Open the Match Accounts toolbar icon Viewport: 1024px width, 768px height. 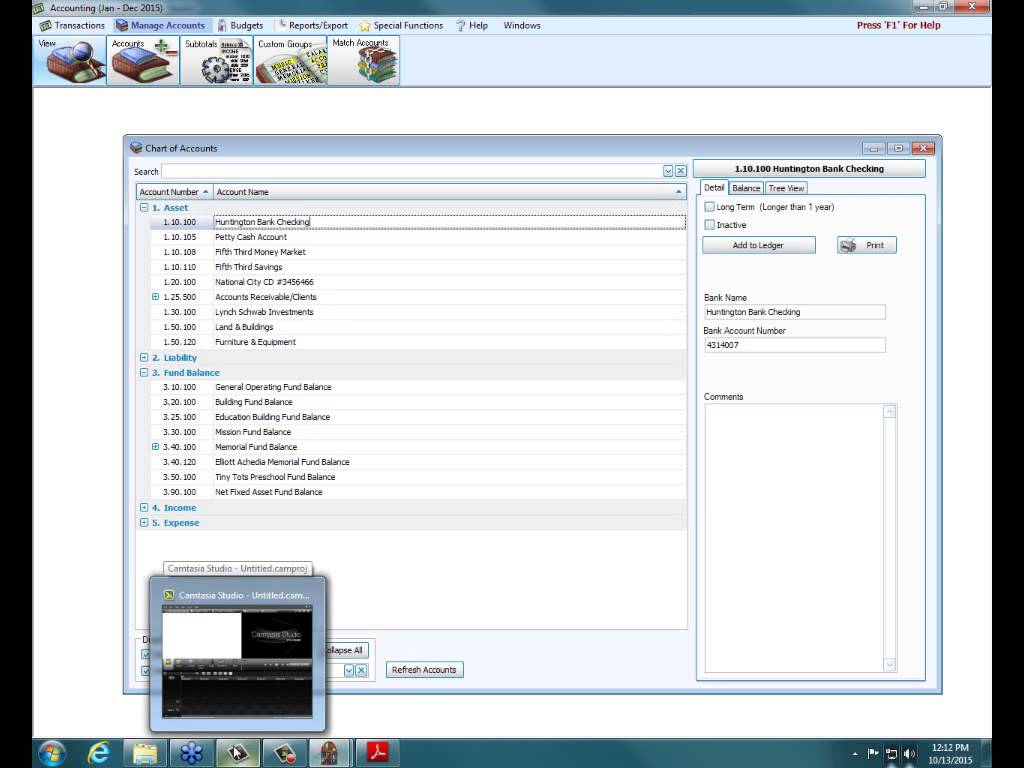363,61
